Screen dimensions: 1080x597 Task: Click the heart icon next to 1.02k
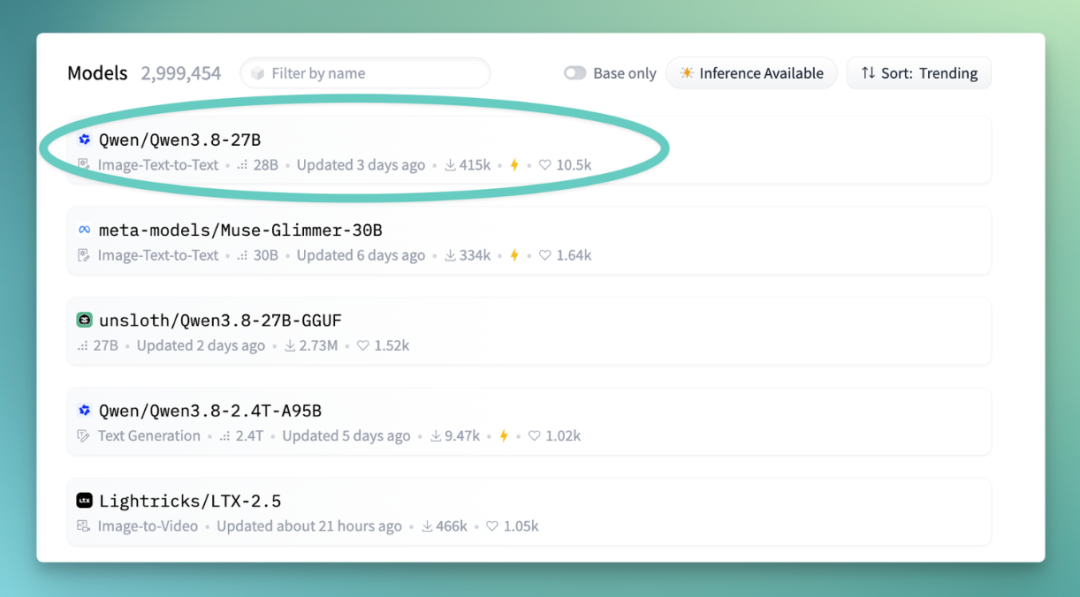point(534,435)
